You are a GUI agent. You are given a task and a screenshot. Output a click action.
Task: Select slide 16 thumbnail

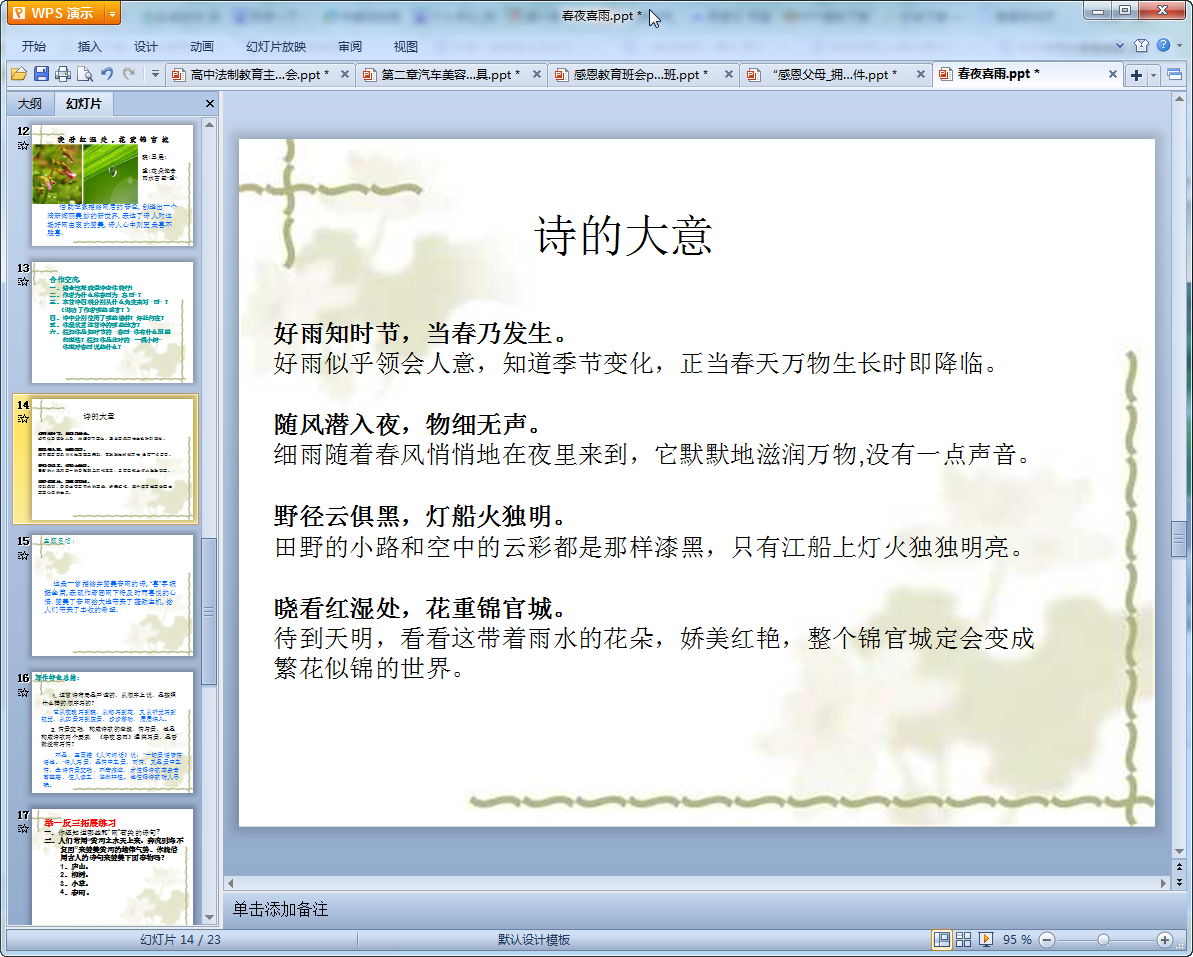[112, 732]
